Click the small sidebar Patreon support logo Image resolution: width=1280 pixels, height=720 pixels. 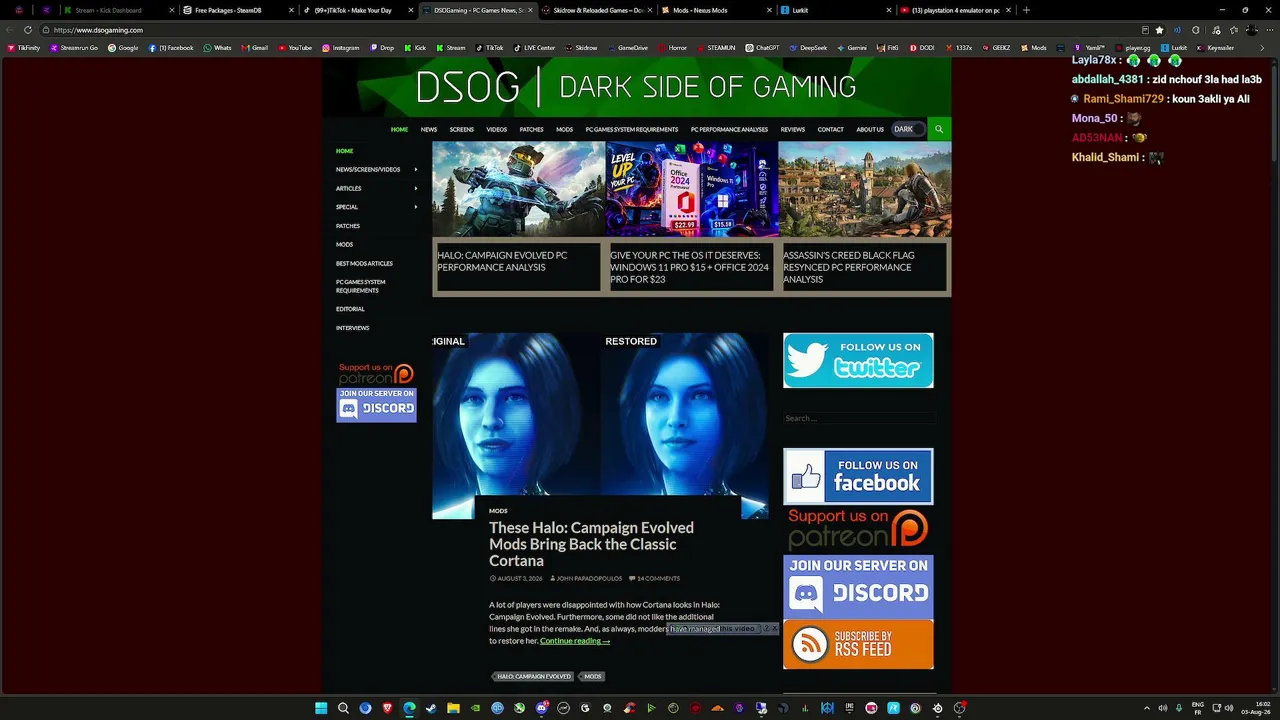pos(376,374)
